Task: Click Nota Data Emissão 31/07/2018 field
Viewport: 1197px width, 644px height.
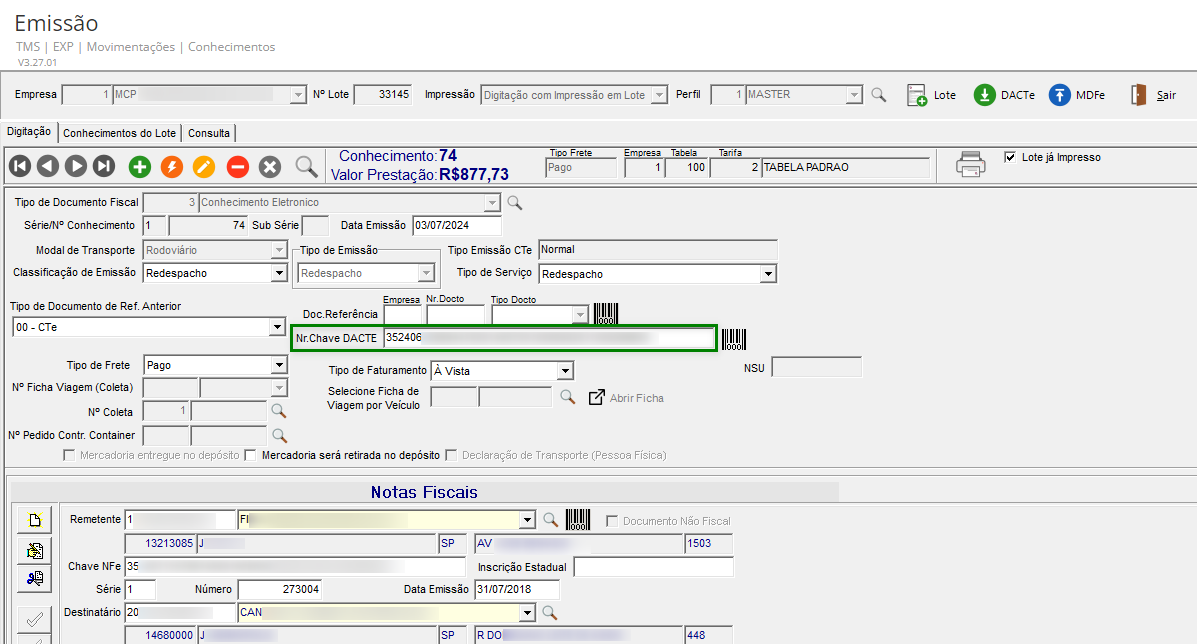Action: [x=517, y=590]
